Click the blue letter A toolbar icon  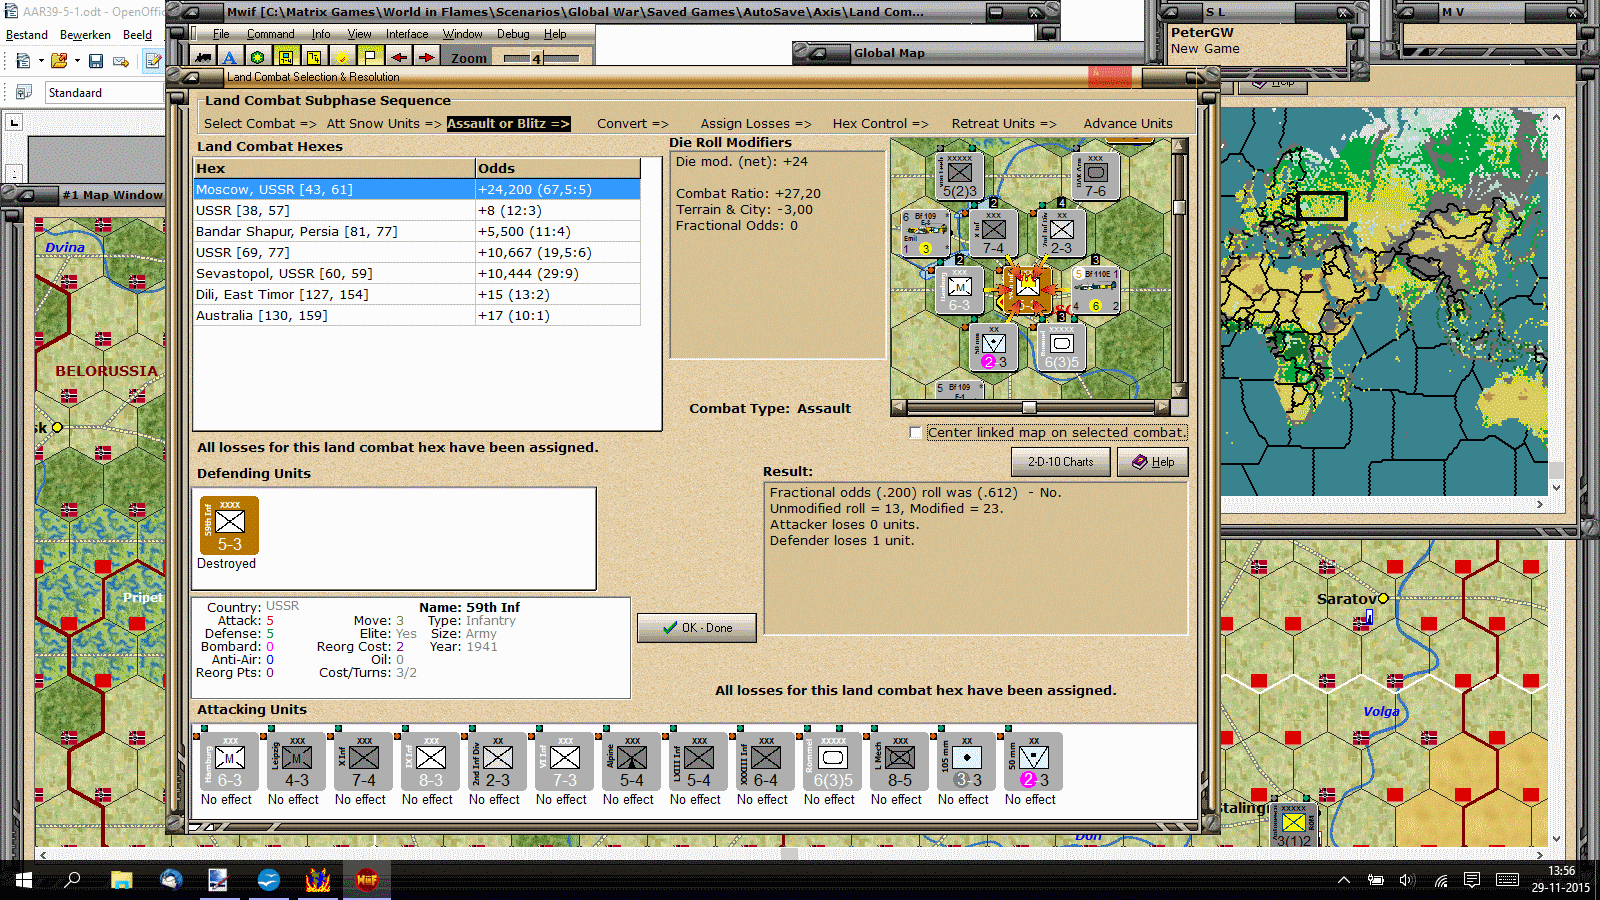(x=230, y=58)
